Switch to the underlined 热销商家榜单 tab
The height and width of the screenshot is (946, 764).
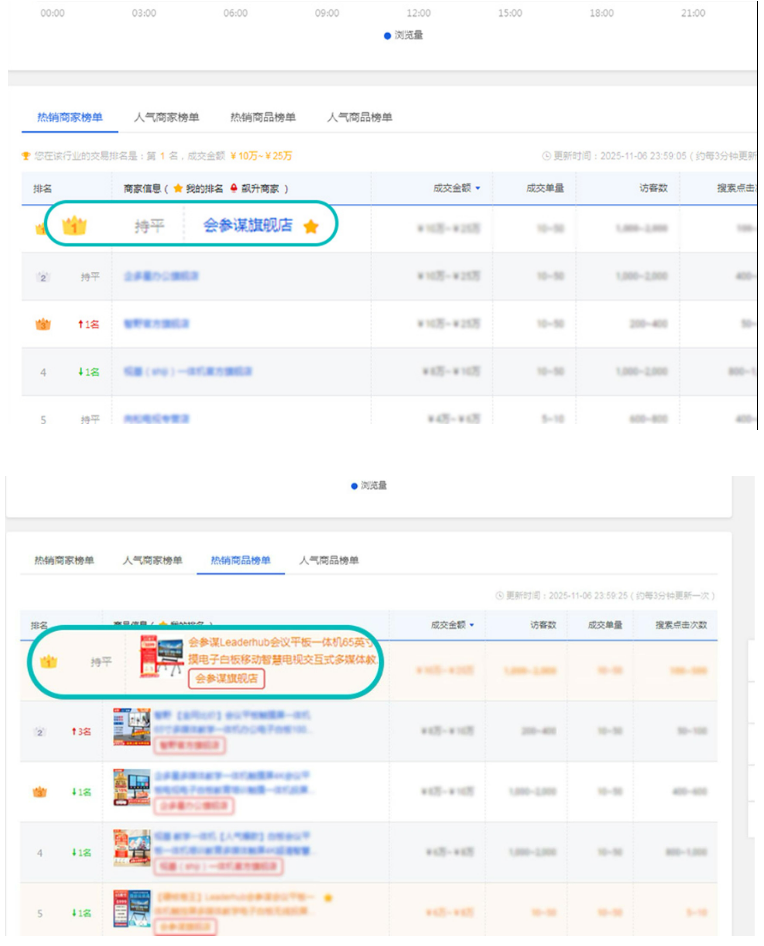point(61,117)
